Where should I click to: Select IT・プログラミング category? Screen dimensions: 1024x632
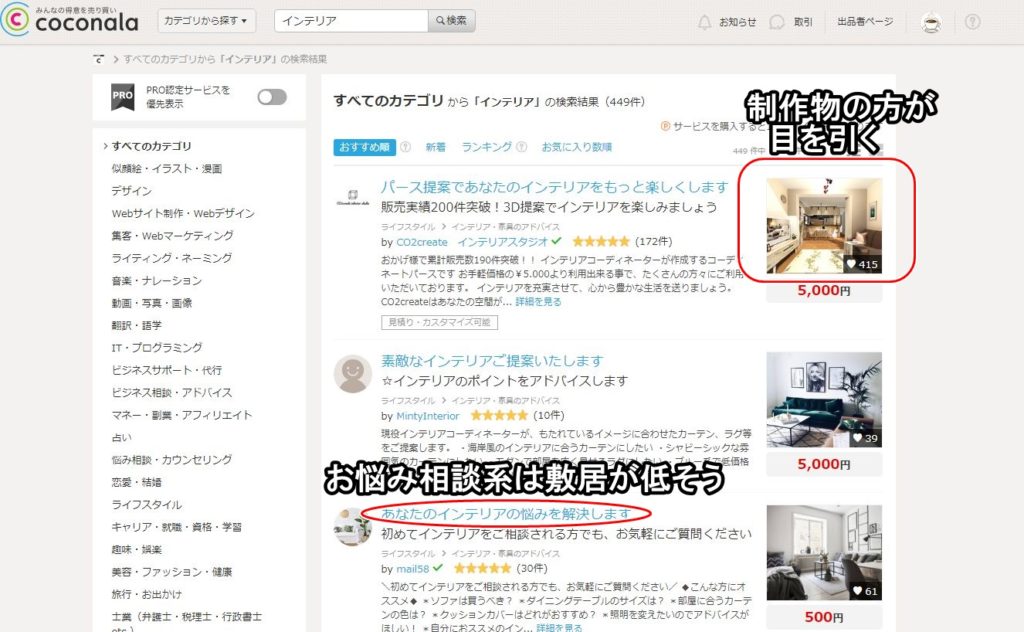(x=157, y=348)
